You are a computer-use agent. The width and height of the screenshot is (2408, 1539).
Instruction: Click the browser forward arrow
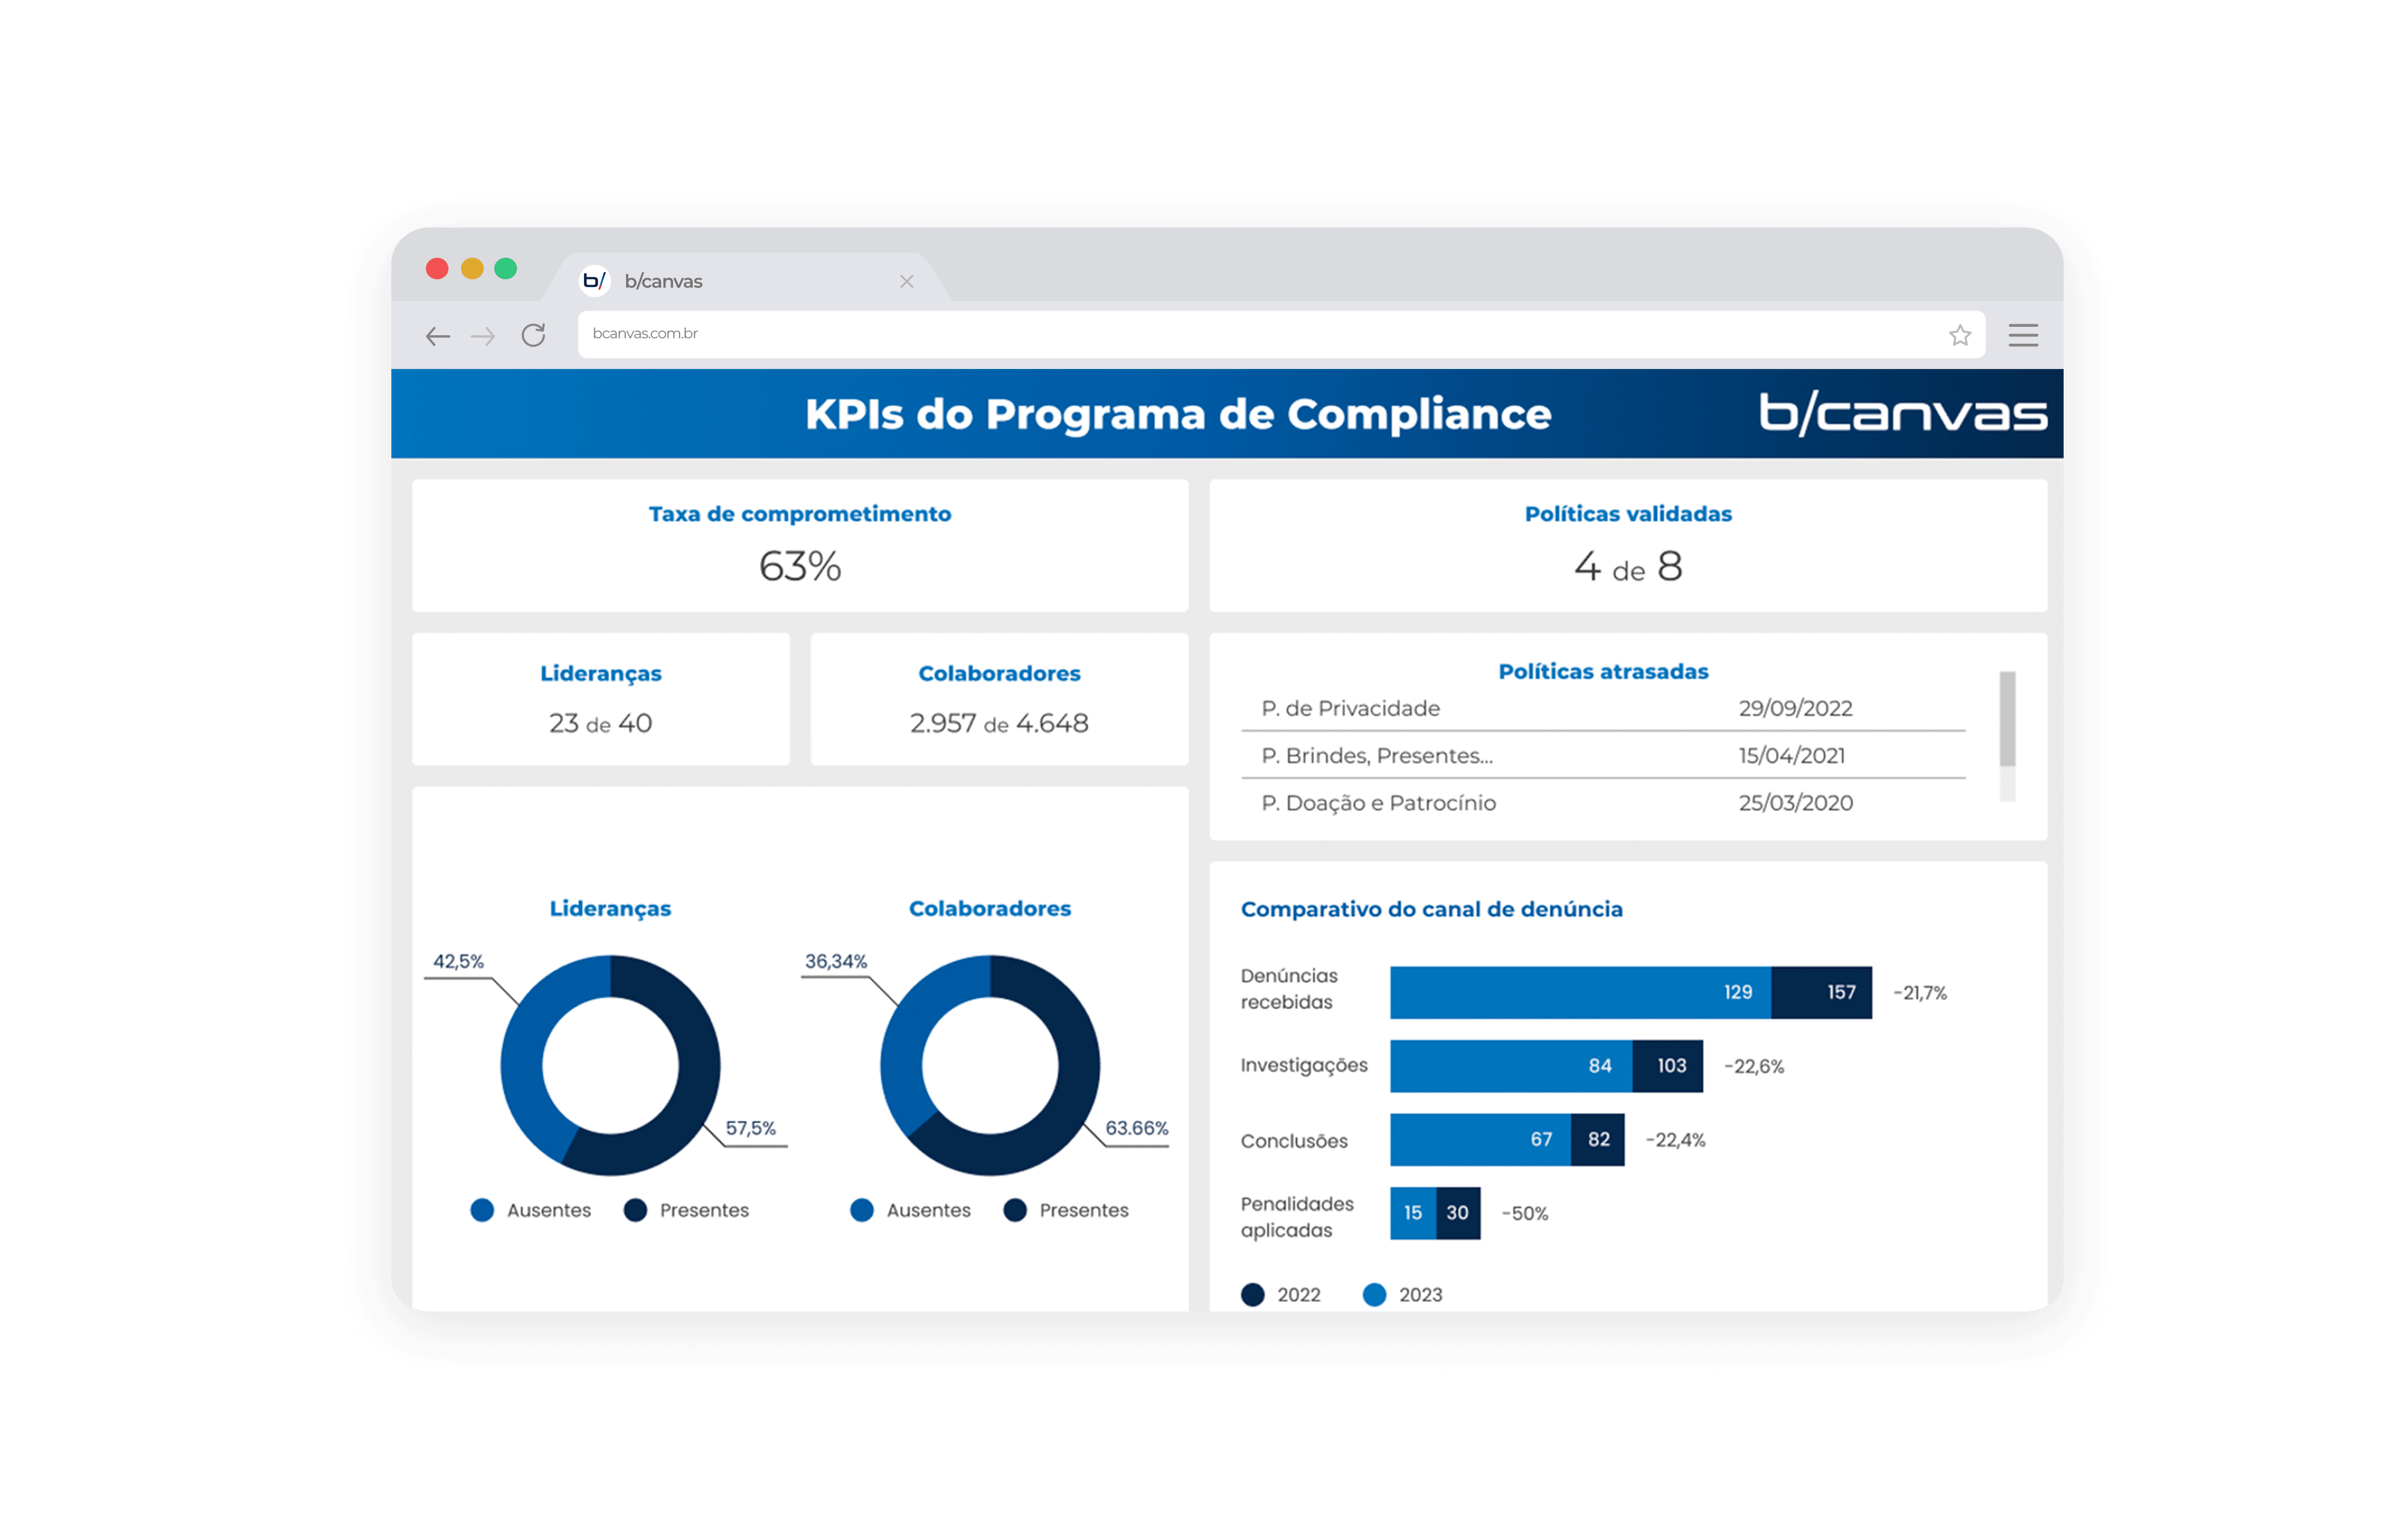pyautogui.click(x=483, y=336)
